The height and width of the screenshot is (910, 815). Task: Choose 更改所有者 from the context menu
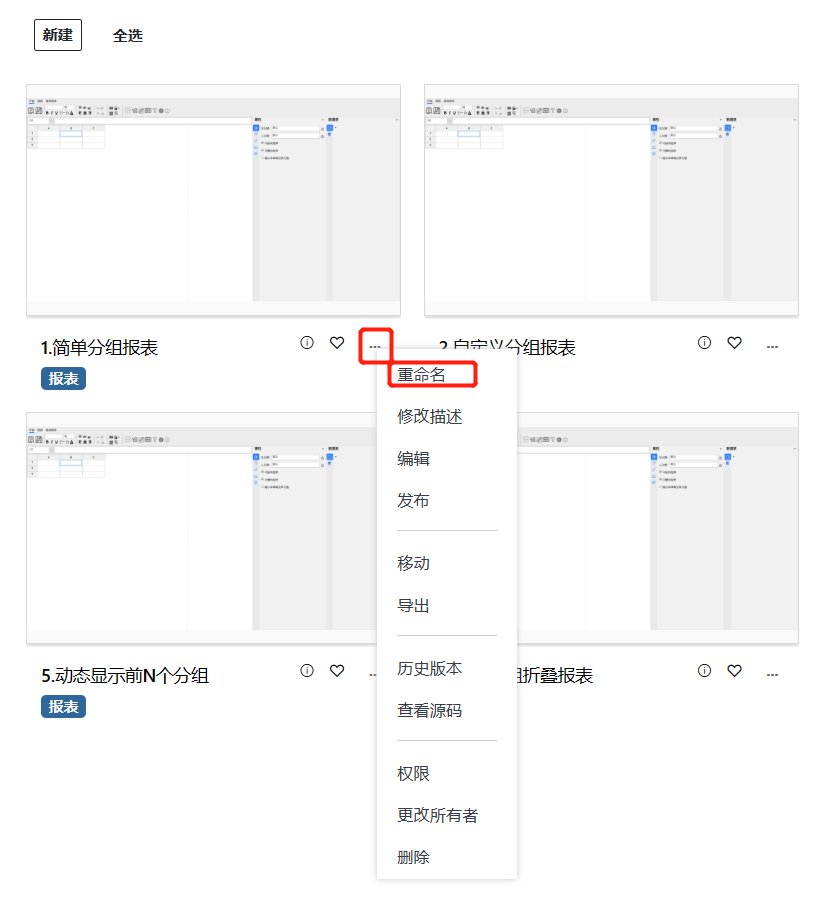point(438,815)
